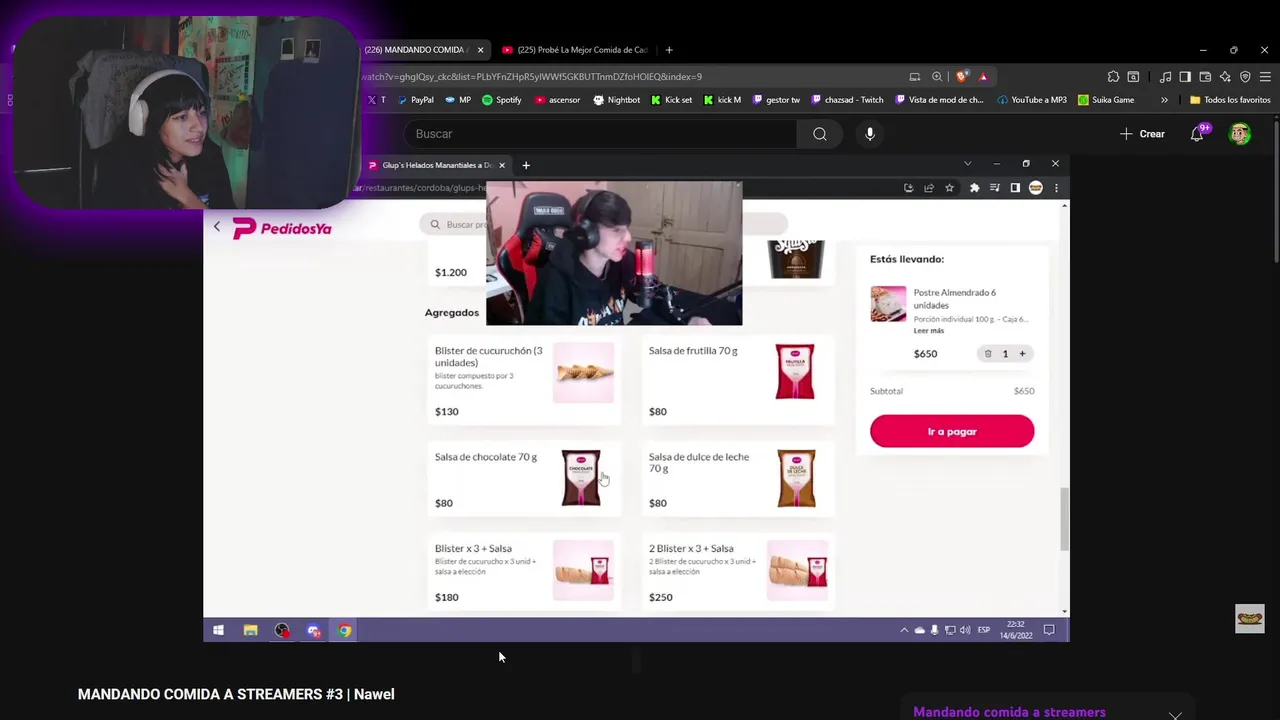Open the YouTube account avatar menu

[x=1240, y=134]
